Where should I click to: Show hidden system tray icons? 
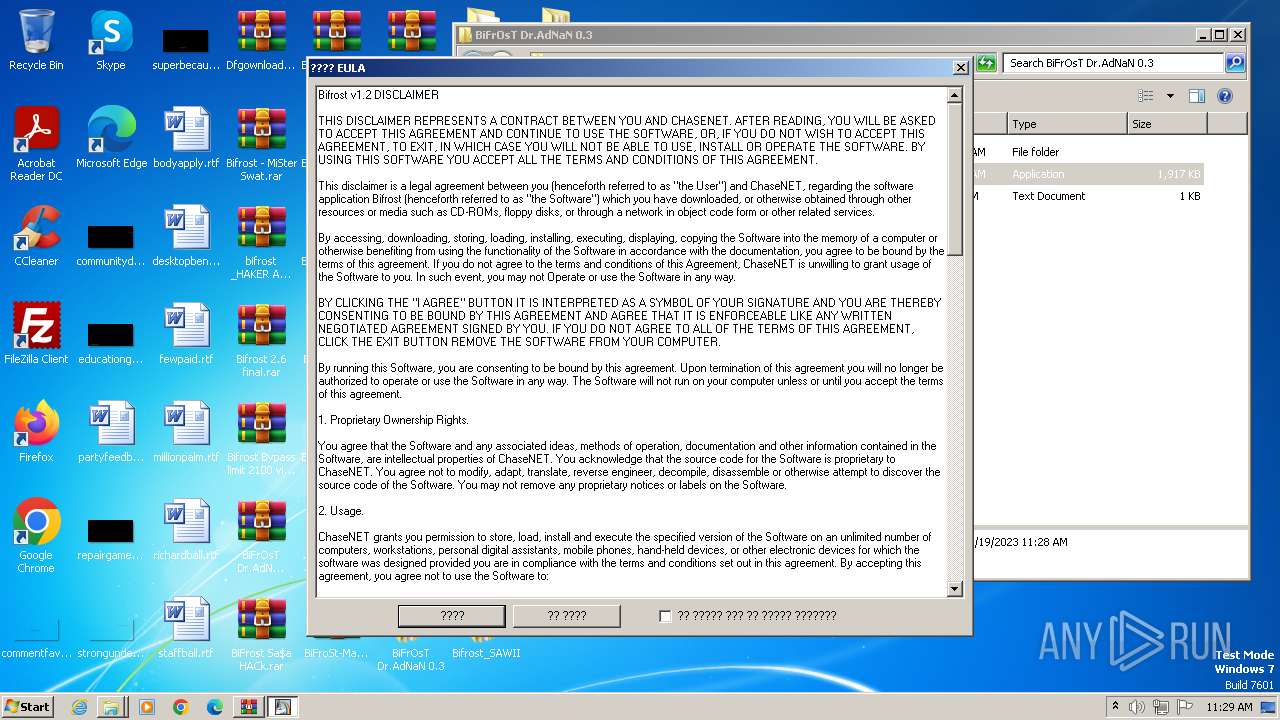[1115, 706]
